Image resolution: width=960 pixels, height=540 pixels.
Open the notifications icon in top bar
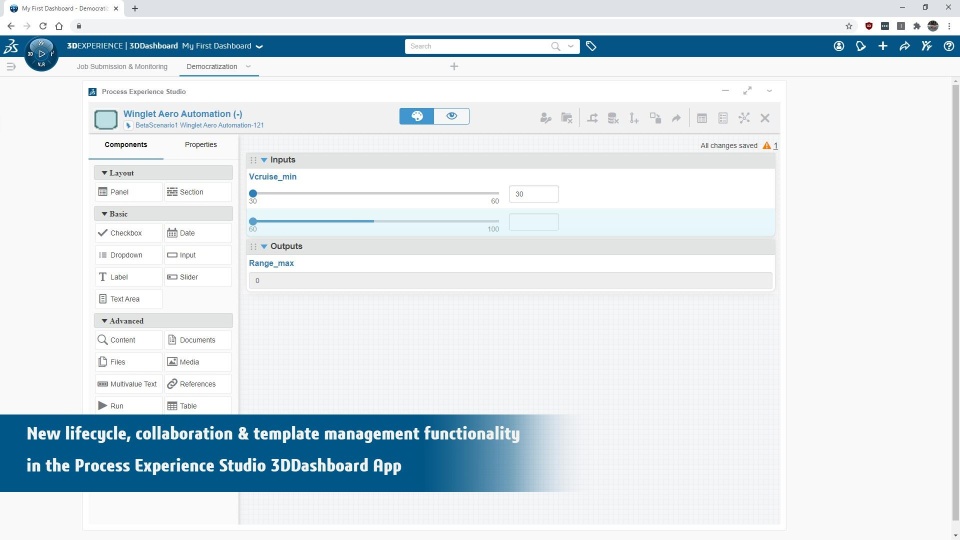861,46
